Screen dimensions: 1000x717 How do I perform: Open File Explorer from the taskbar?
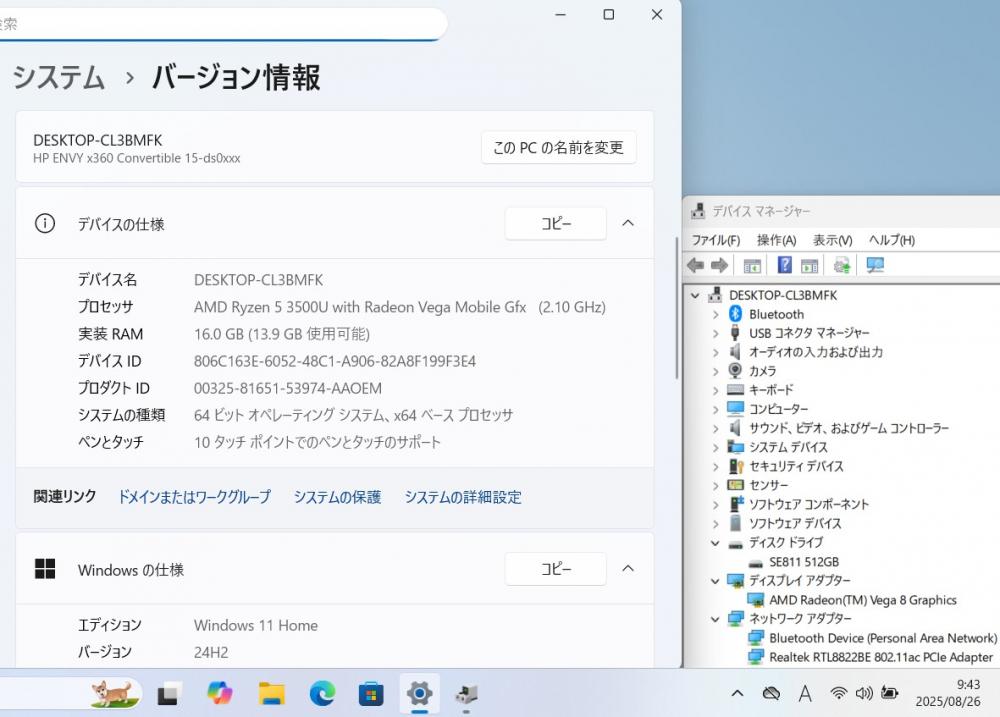click(x=272, y=693)
